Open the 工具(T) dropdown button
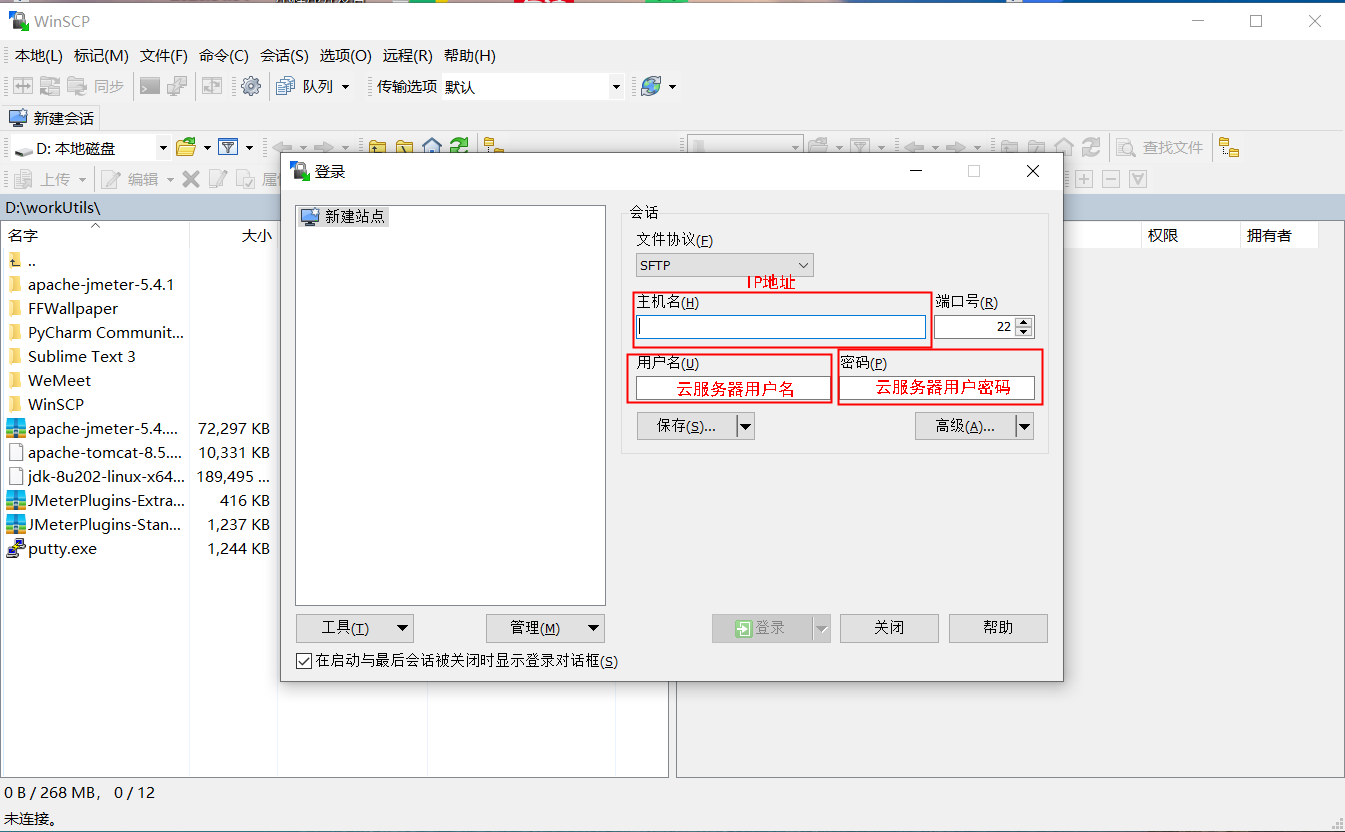Image resolution: width=1345 pixels, height=832 pixels. click(x=355, y=628)
